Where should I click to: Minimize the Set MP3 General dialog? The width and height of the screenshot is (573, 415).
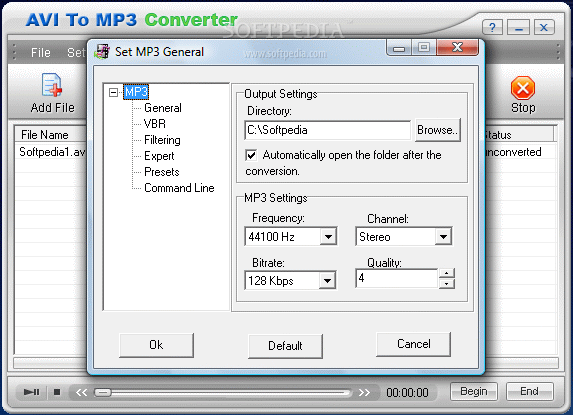pos(399,47)
